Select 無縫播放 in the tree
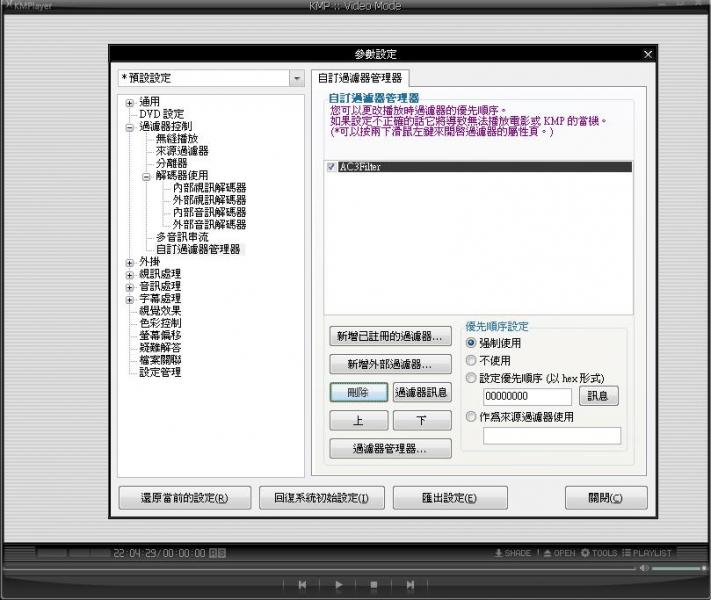711x600 pixels. click(177, 138)
